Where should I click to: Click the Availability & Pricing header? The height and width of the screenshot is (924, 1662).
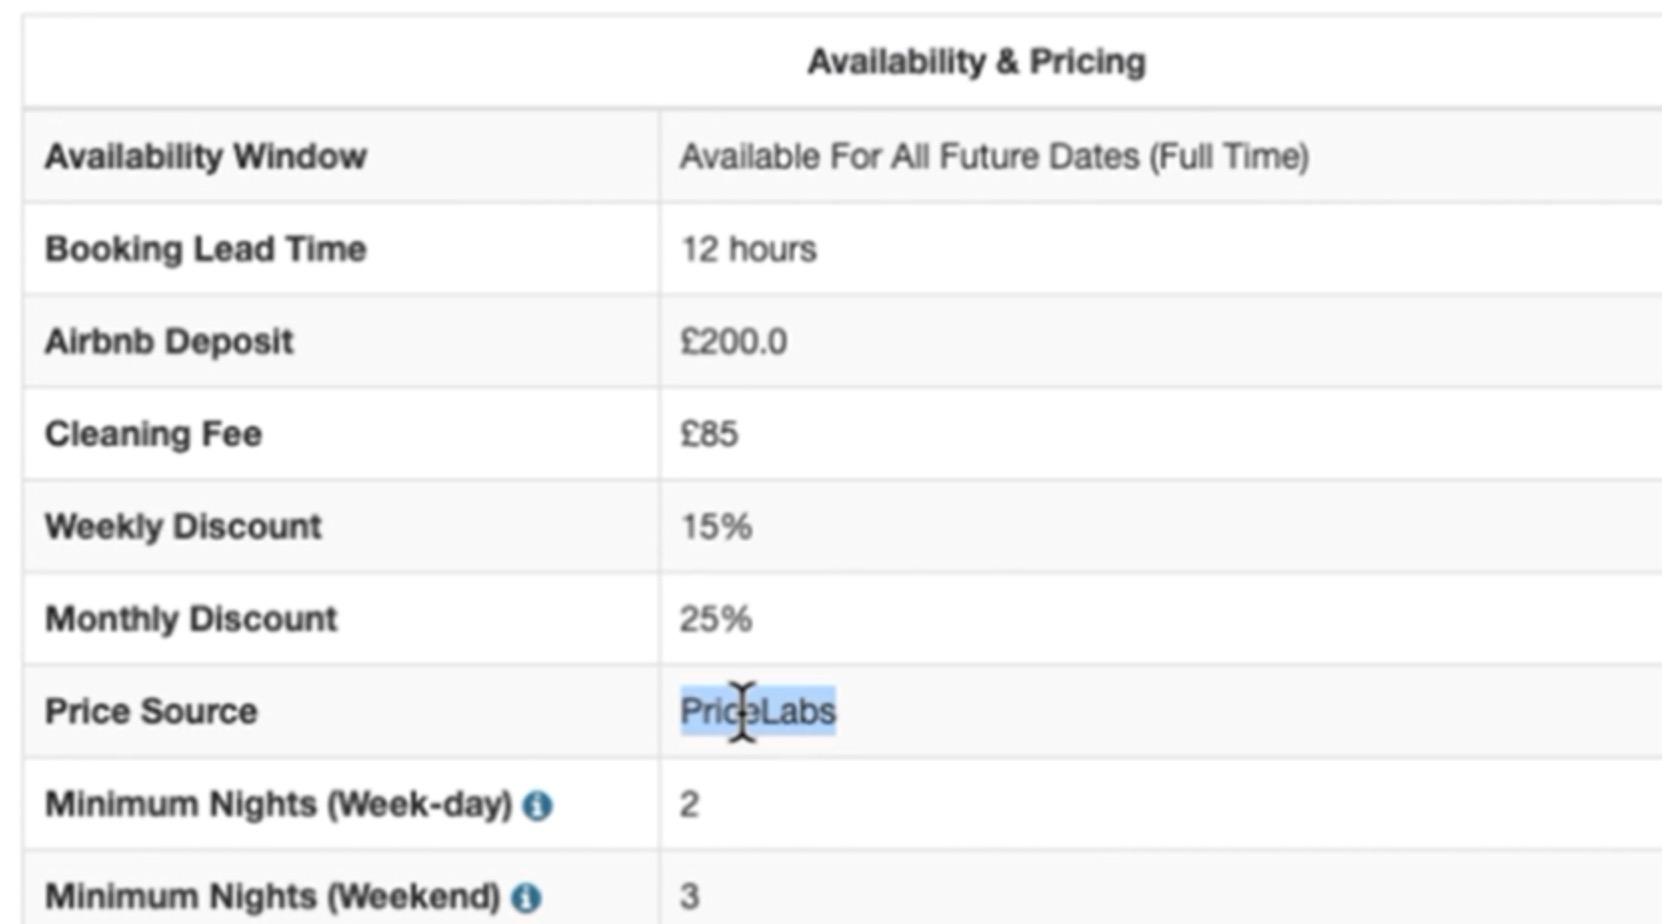point(976,62)
